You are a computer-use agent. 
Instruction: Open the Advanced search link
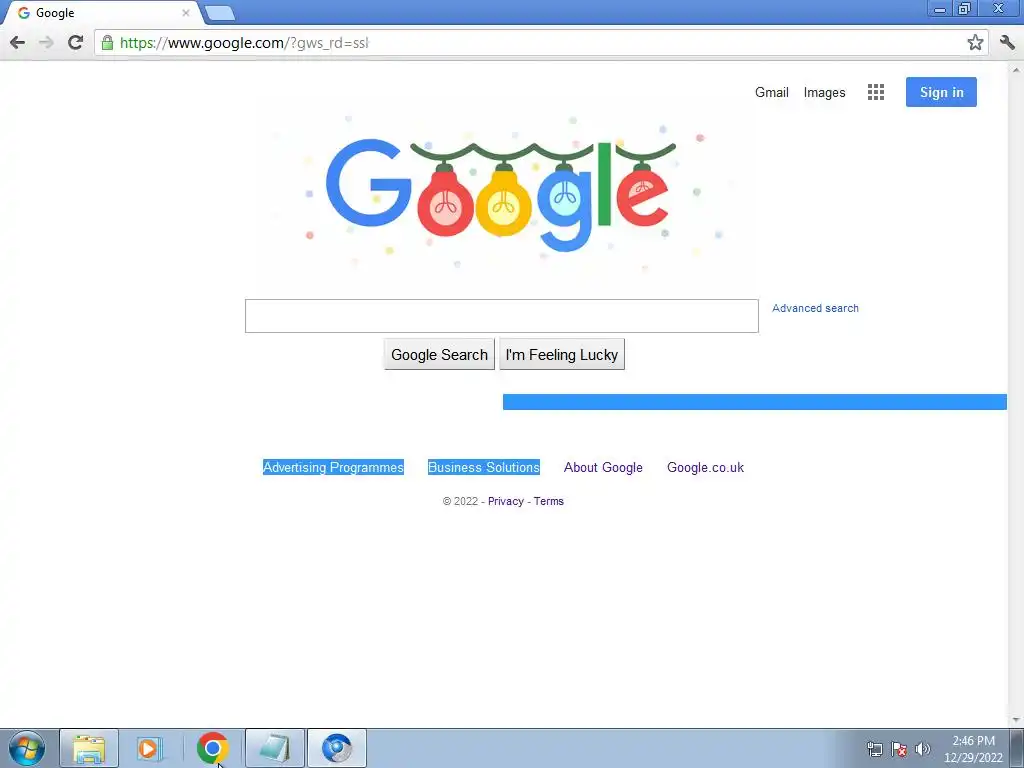(815, 308)
